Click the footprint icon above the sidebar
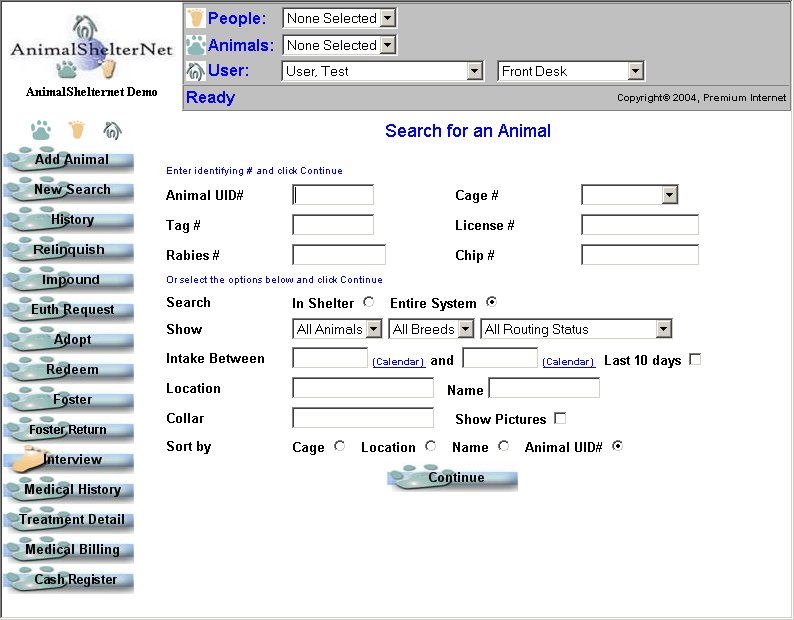794x620 pixels. (x=77, y=130)
